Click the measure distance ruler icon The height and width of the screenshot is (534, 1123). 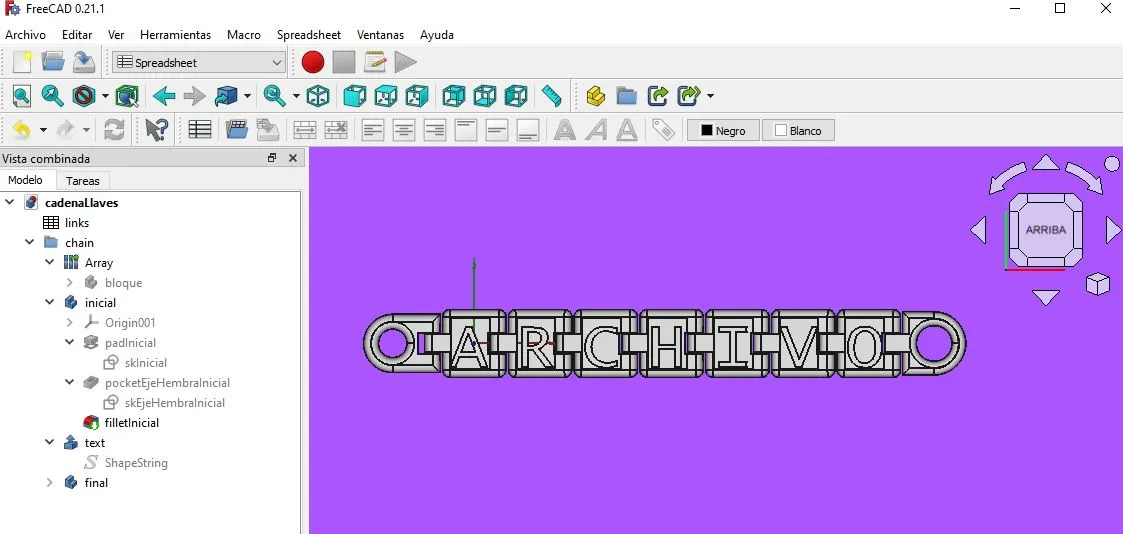point(551,95)
